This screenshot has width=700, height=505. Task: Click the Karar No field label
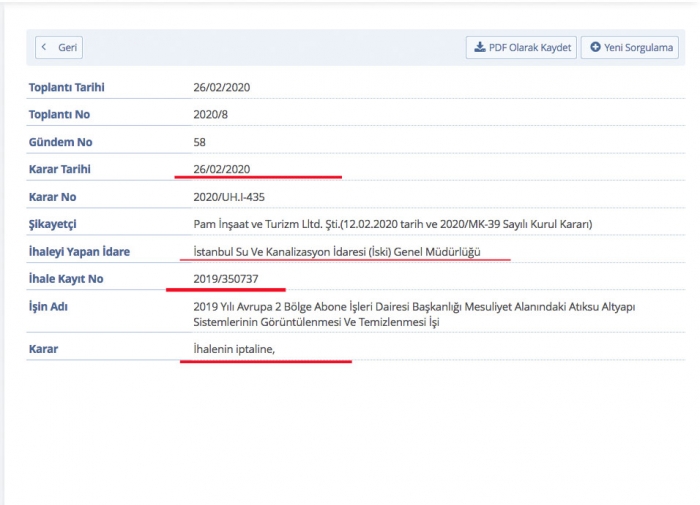[x=52, y=197]
